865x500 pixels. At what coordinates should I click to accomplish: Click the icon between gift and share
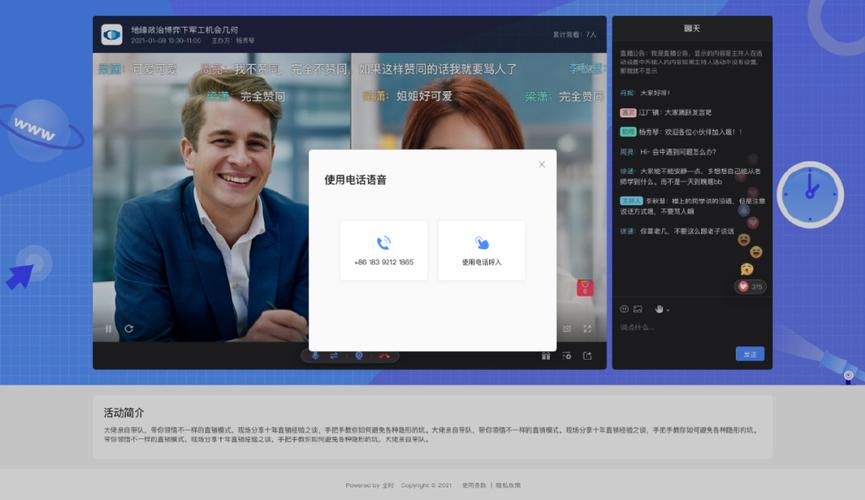(567, 356)
